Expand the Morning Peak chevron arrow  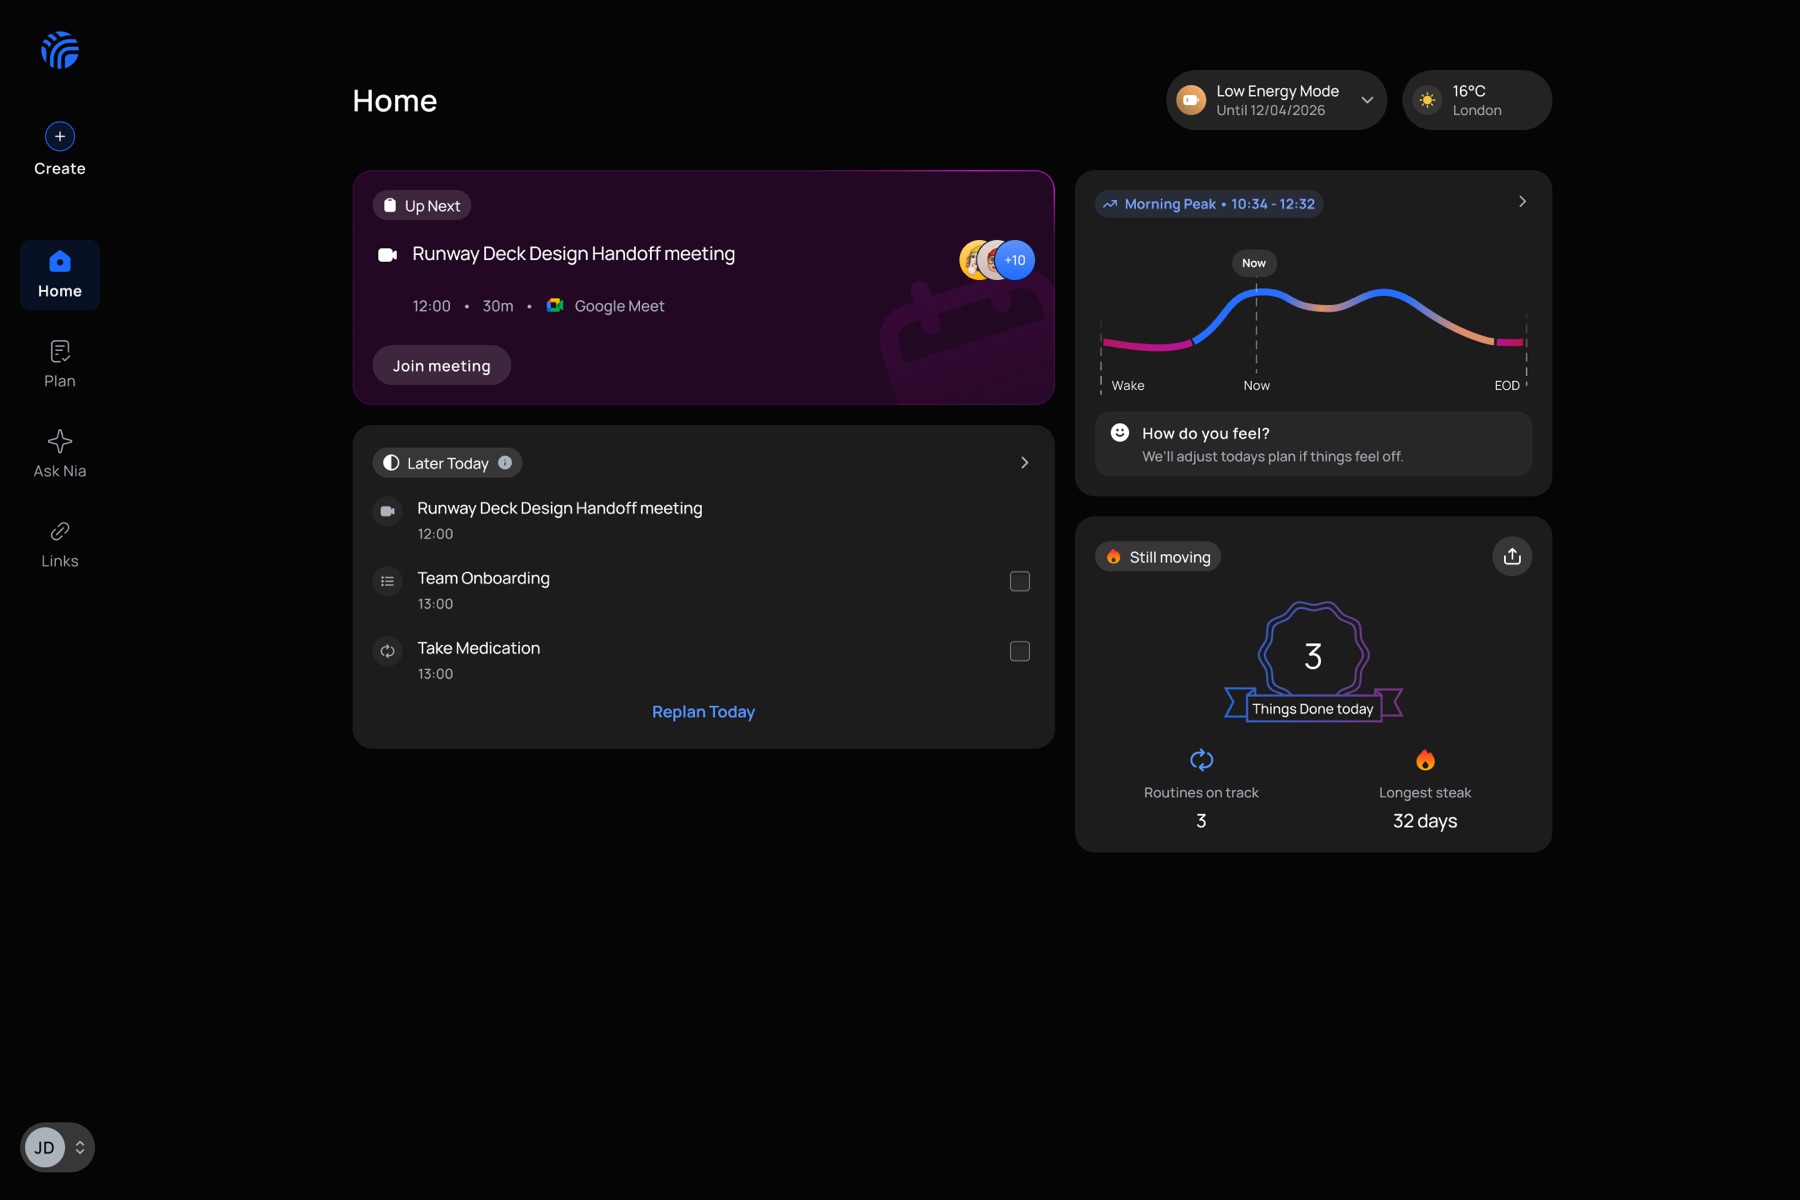click(x=1522, y=201)
